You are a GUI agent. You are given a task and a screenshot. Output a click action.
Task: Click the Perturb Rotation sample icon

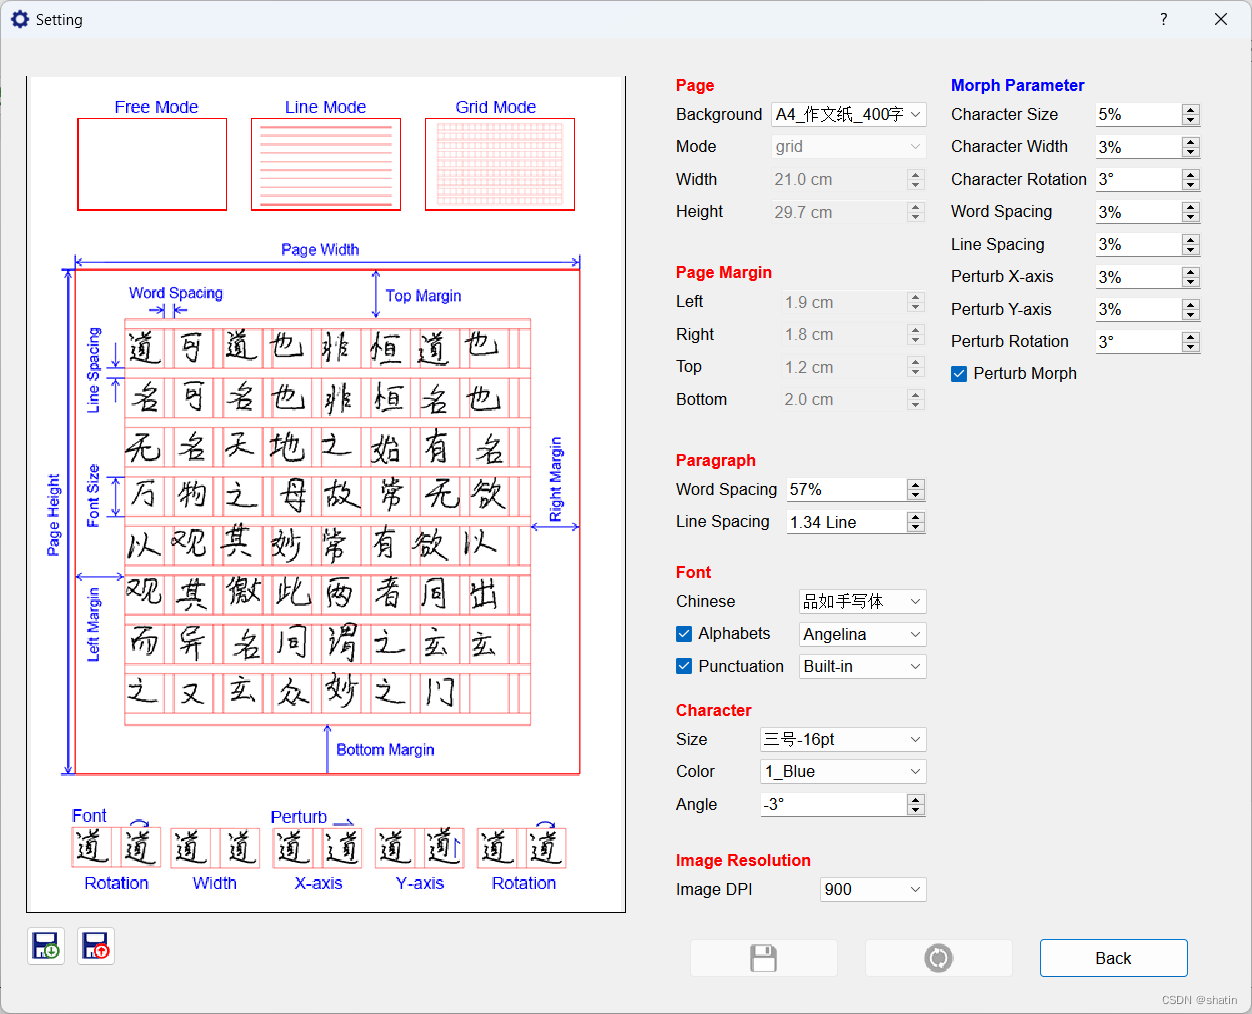[522, 848]
